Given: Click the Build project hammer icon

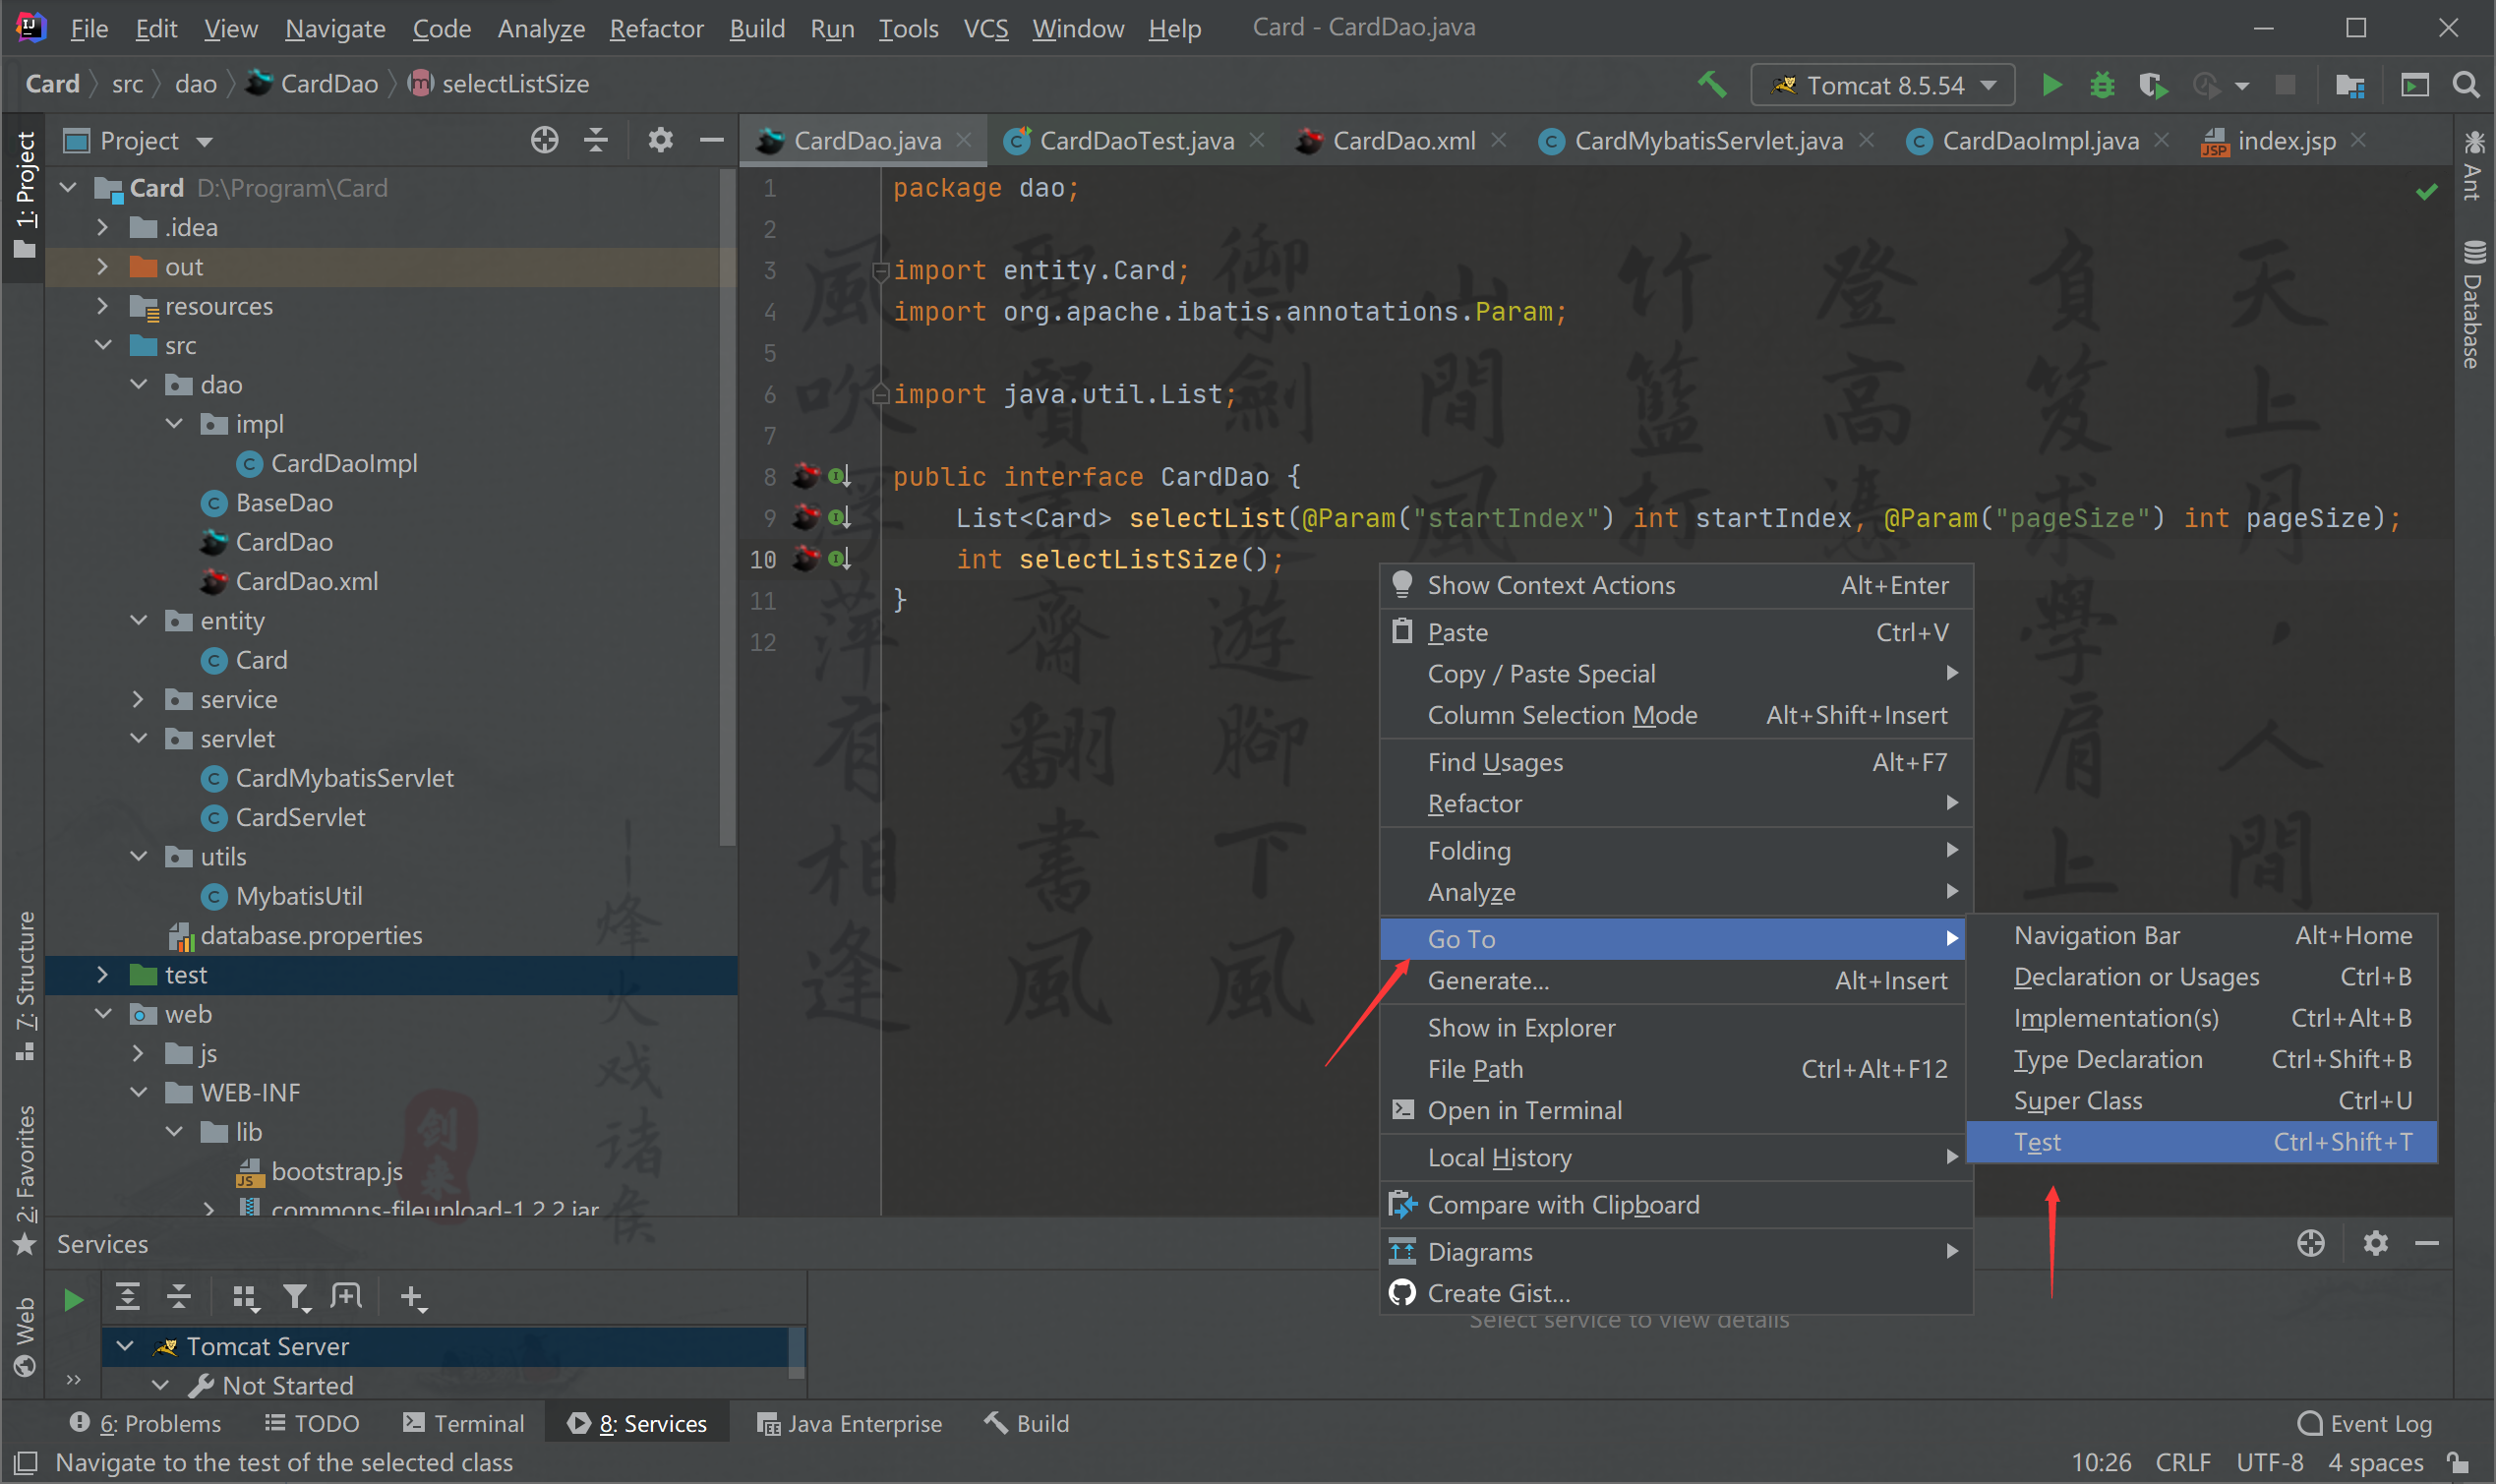Looking at the screenshot, I should (x=1713, y=85).
